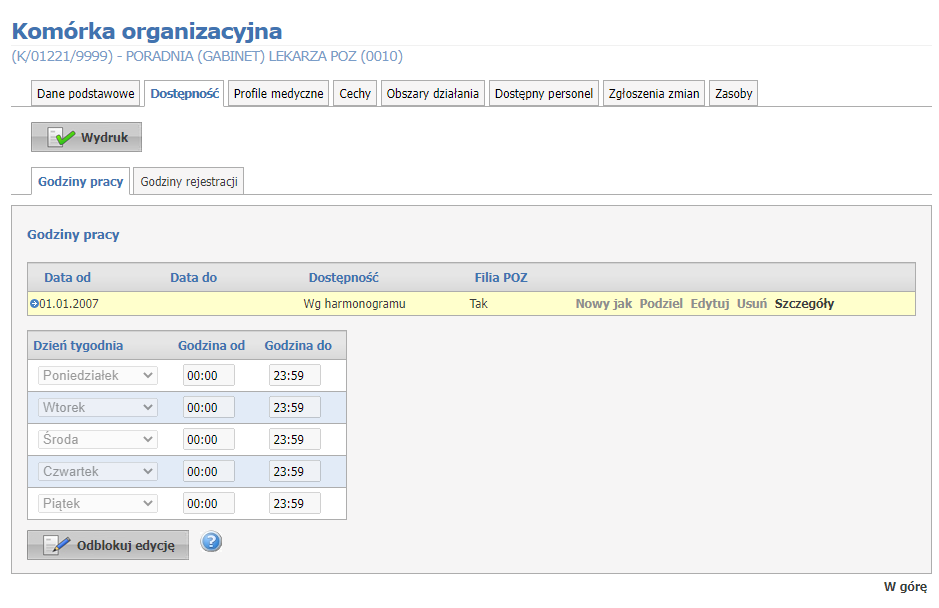The image size is (939, 608).
Task: Open the Piątek weekday dropdown
Action: tap(98, 503)
